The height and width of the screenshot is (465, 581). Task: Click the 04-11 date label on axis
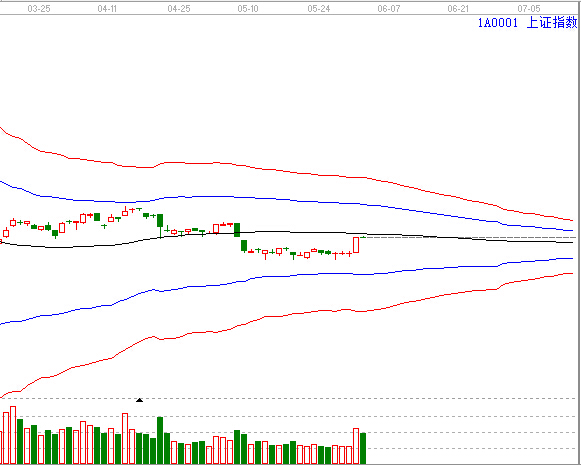(107, 9)
